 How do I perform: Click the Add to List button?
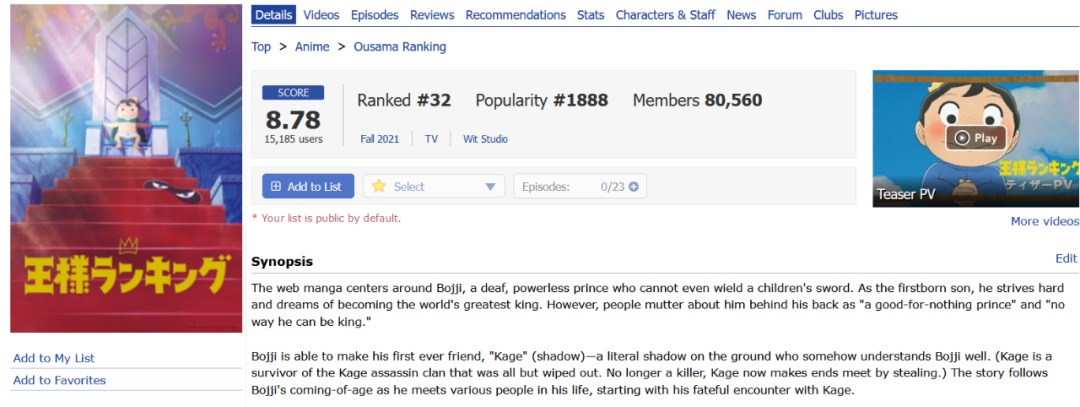point(308,186)
